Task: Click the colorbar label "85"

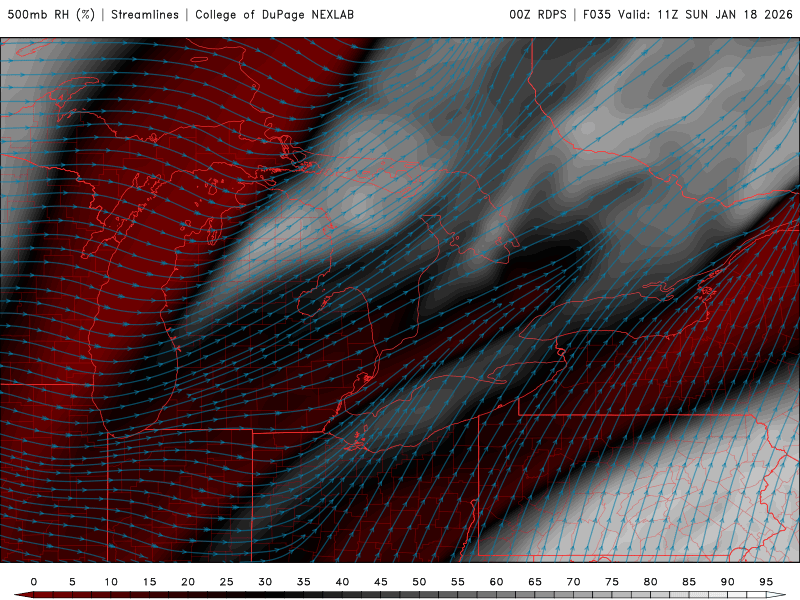Action: click(x=689, y=582)
